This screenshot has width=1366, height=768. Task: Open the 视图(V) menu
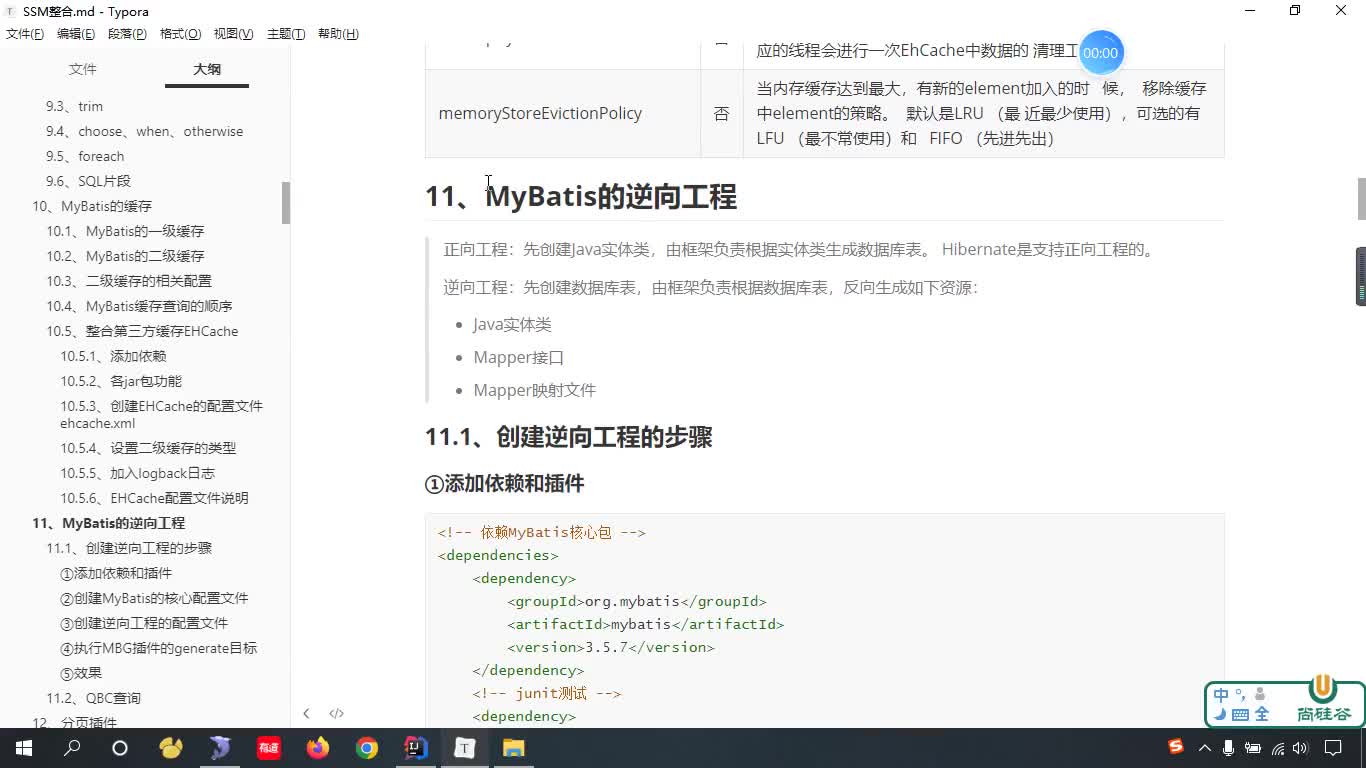[233, 34]
